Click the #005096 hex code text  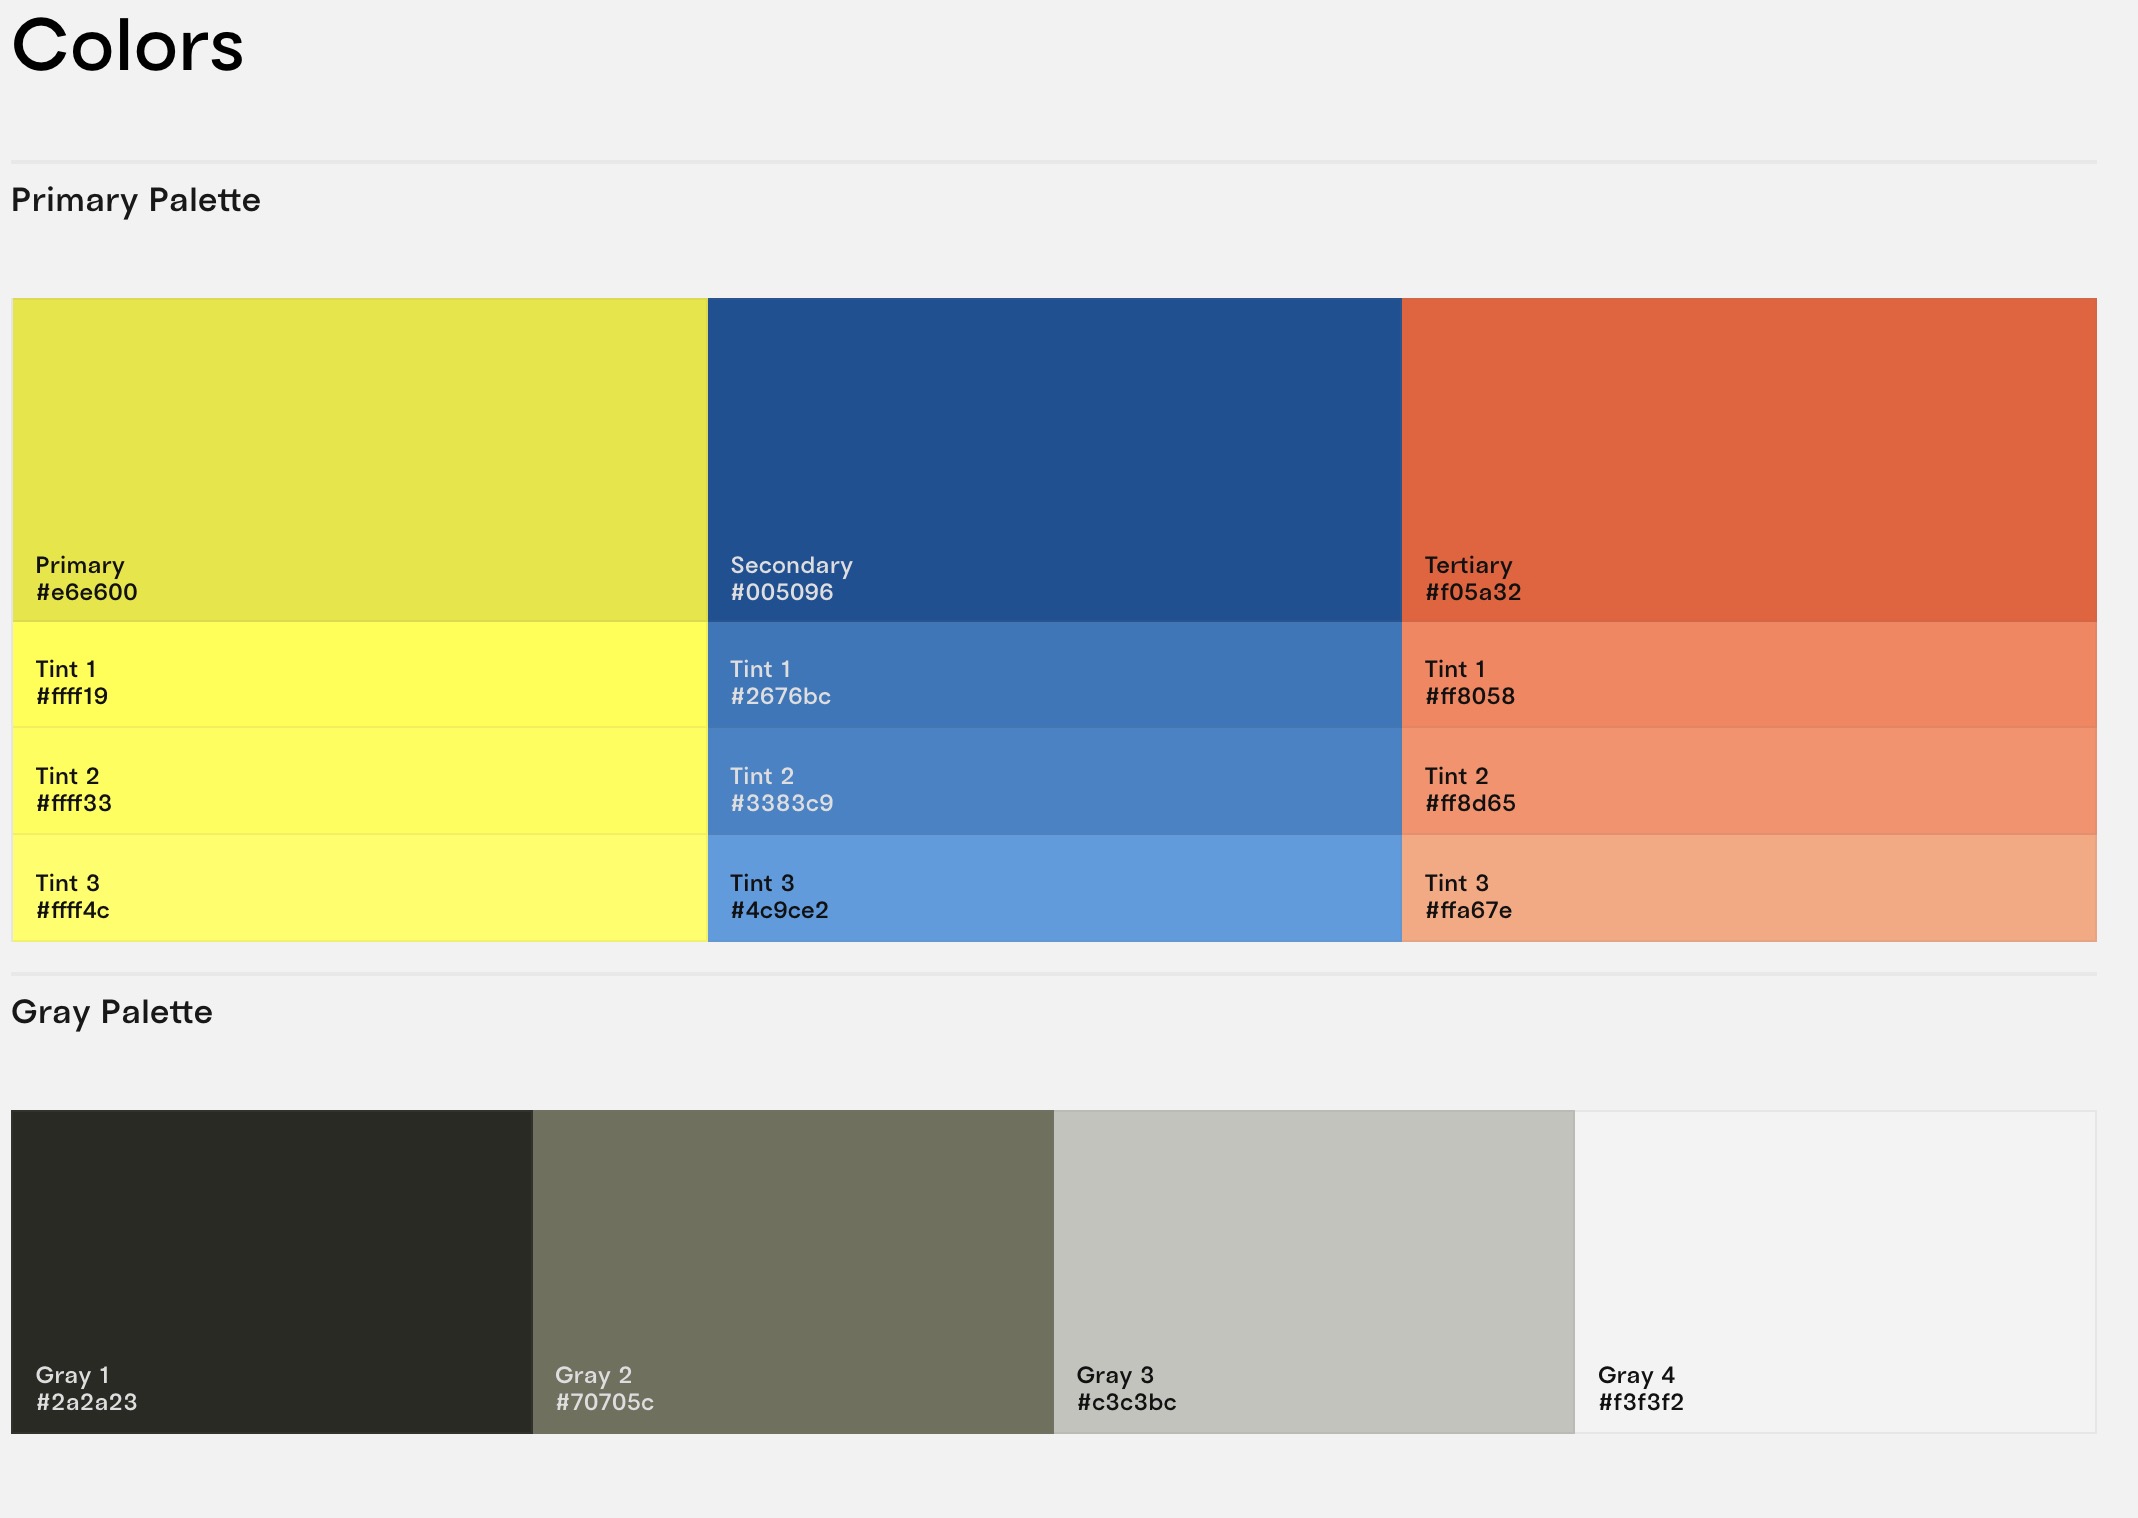781,592
